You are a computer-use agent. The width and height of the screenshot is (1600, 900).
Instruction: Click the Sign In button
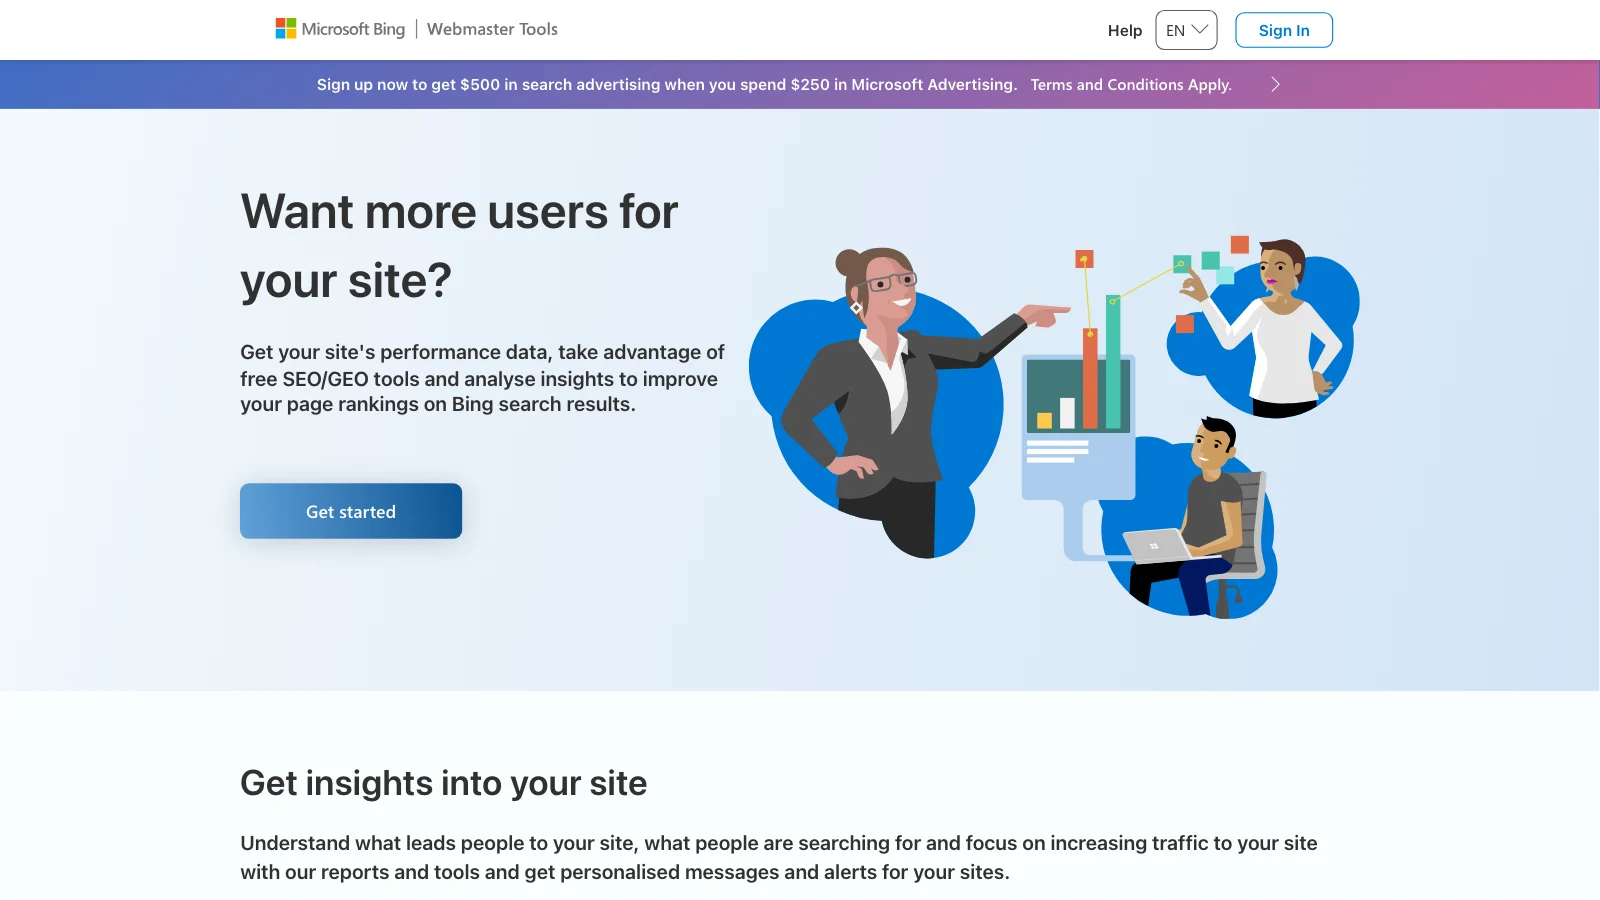[1284, 30]
